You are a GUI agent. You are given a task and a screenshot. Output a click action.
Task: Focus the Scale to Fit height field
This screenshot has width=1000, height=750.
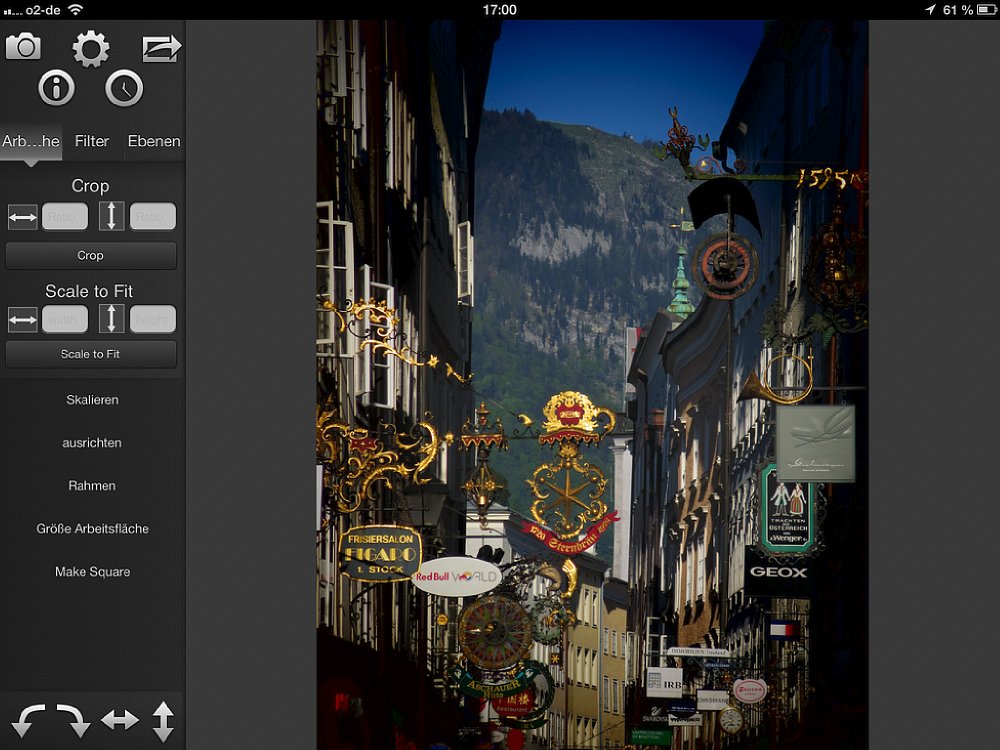pos(153,319)
